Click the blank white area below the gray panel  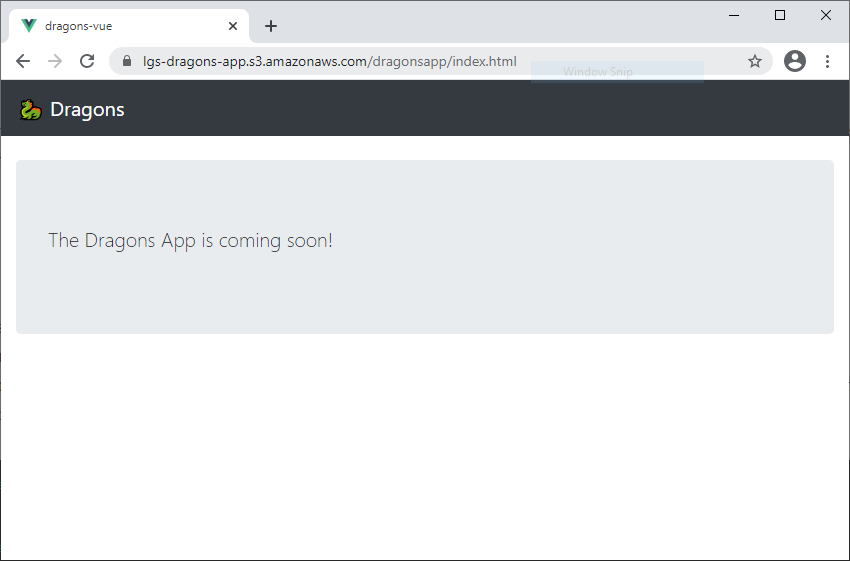click(x=425, y=450)
